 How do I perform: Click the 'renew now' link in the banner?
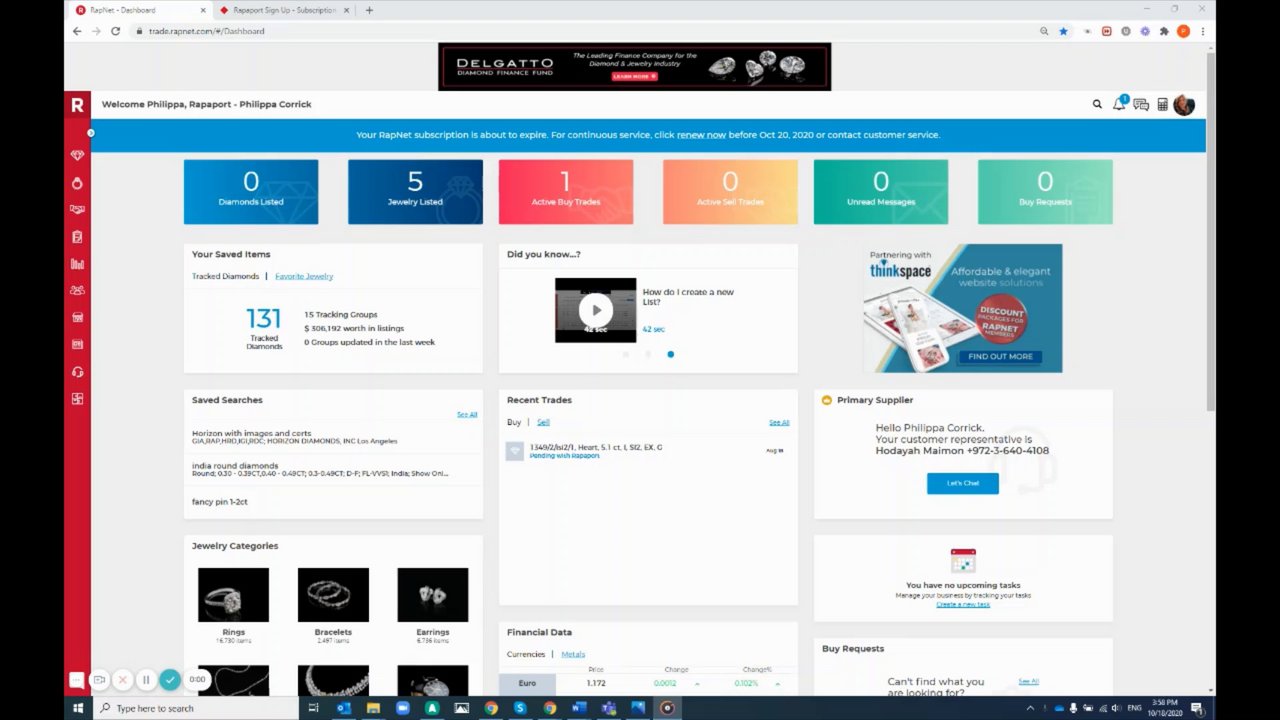[701, 135]
